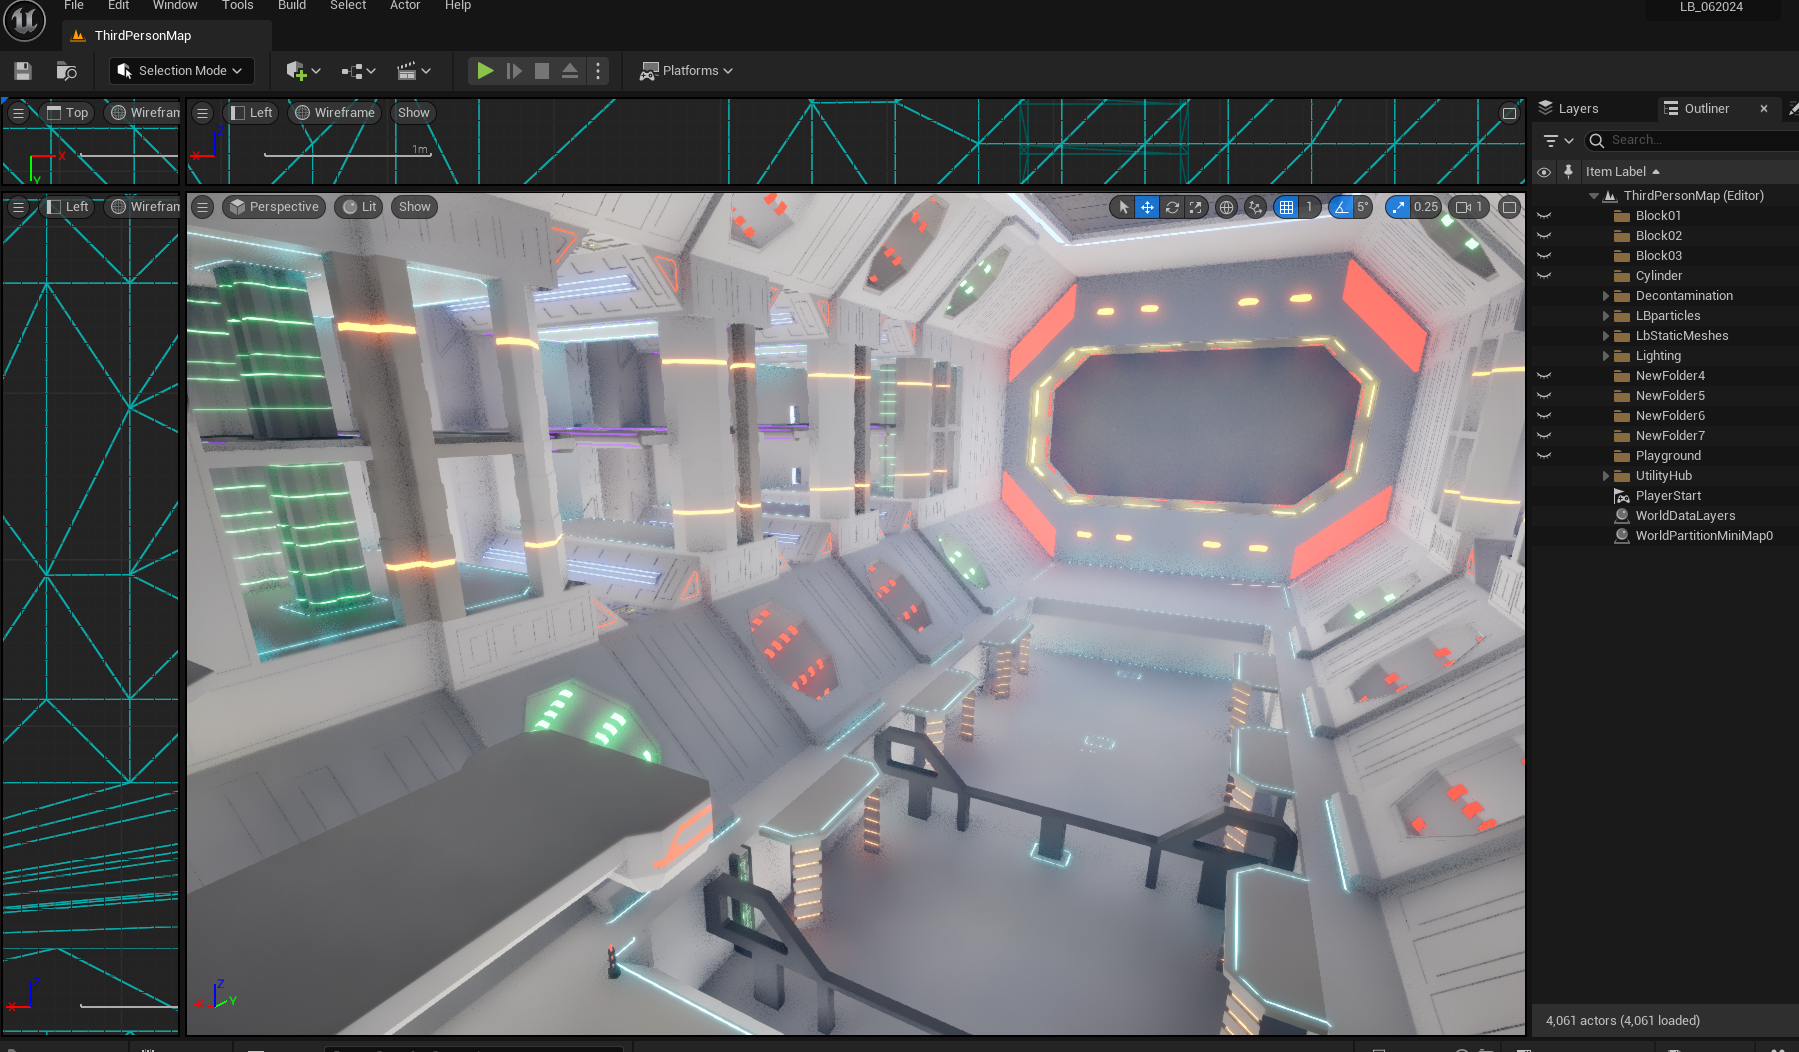
Task: Open the Selection Mode dropdown
Action: (x=181, y=71)
